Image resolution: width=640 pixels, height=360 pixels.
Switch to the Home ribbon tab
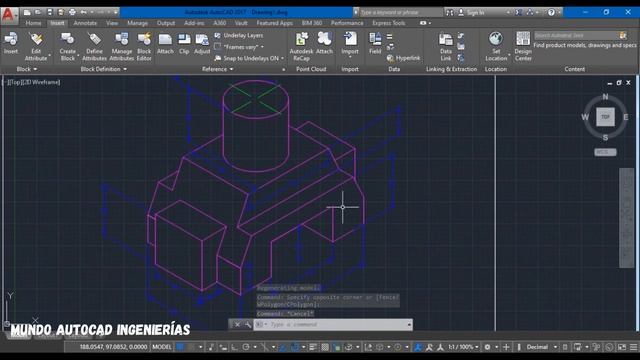tap(33, 23)
